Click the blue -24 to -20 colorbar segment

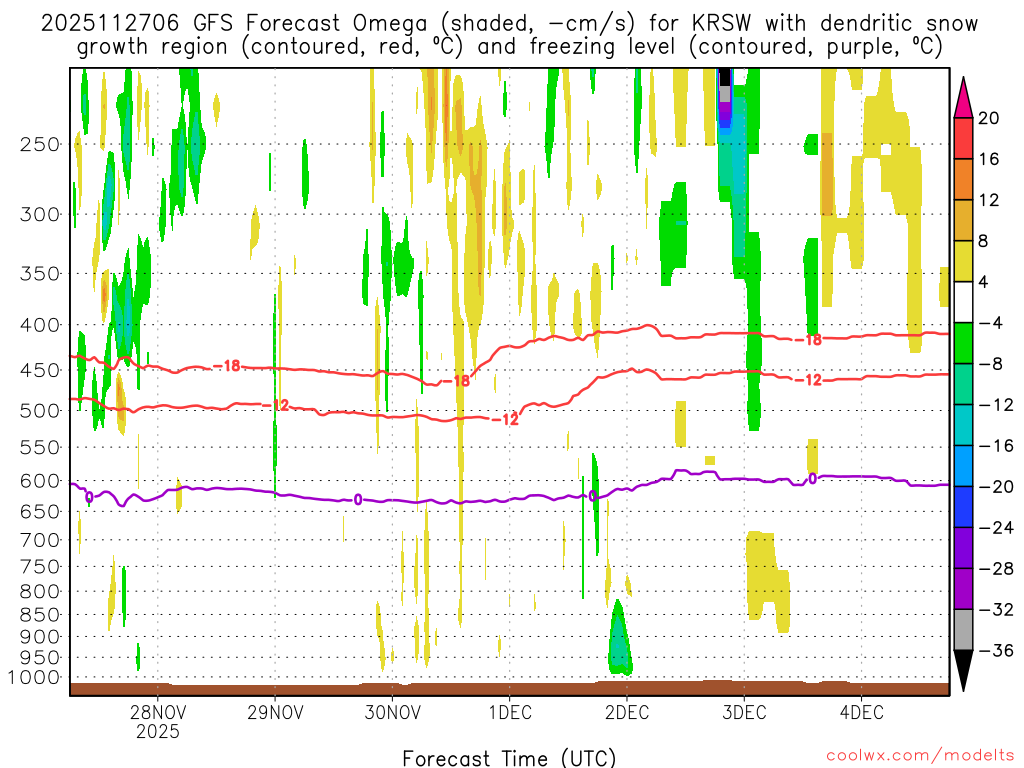(963, 507)
